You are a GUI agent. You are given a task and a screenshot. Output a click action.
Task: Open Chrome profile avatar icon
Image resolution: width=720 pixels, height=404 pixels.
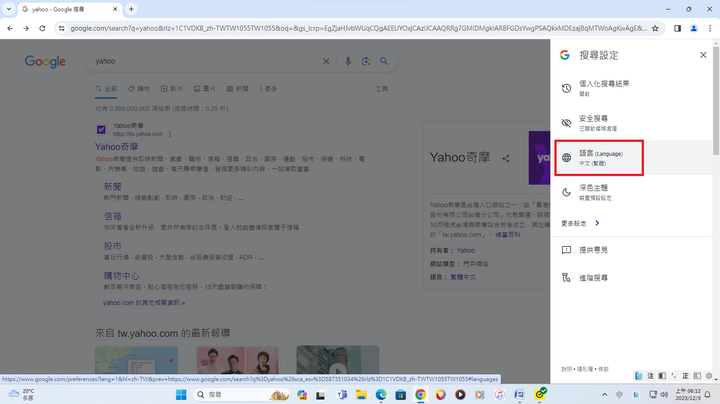(694, 28)
